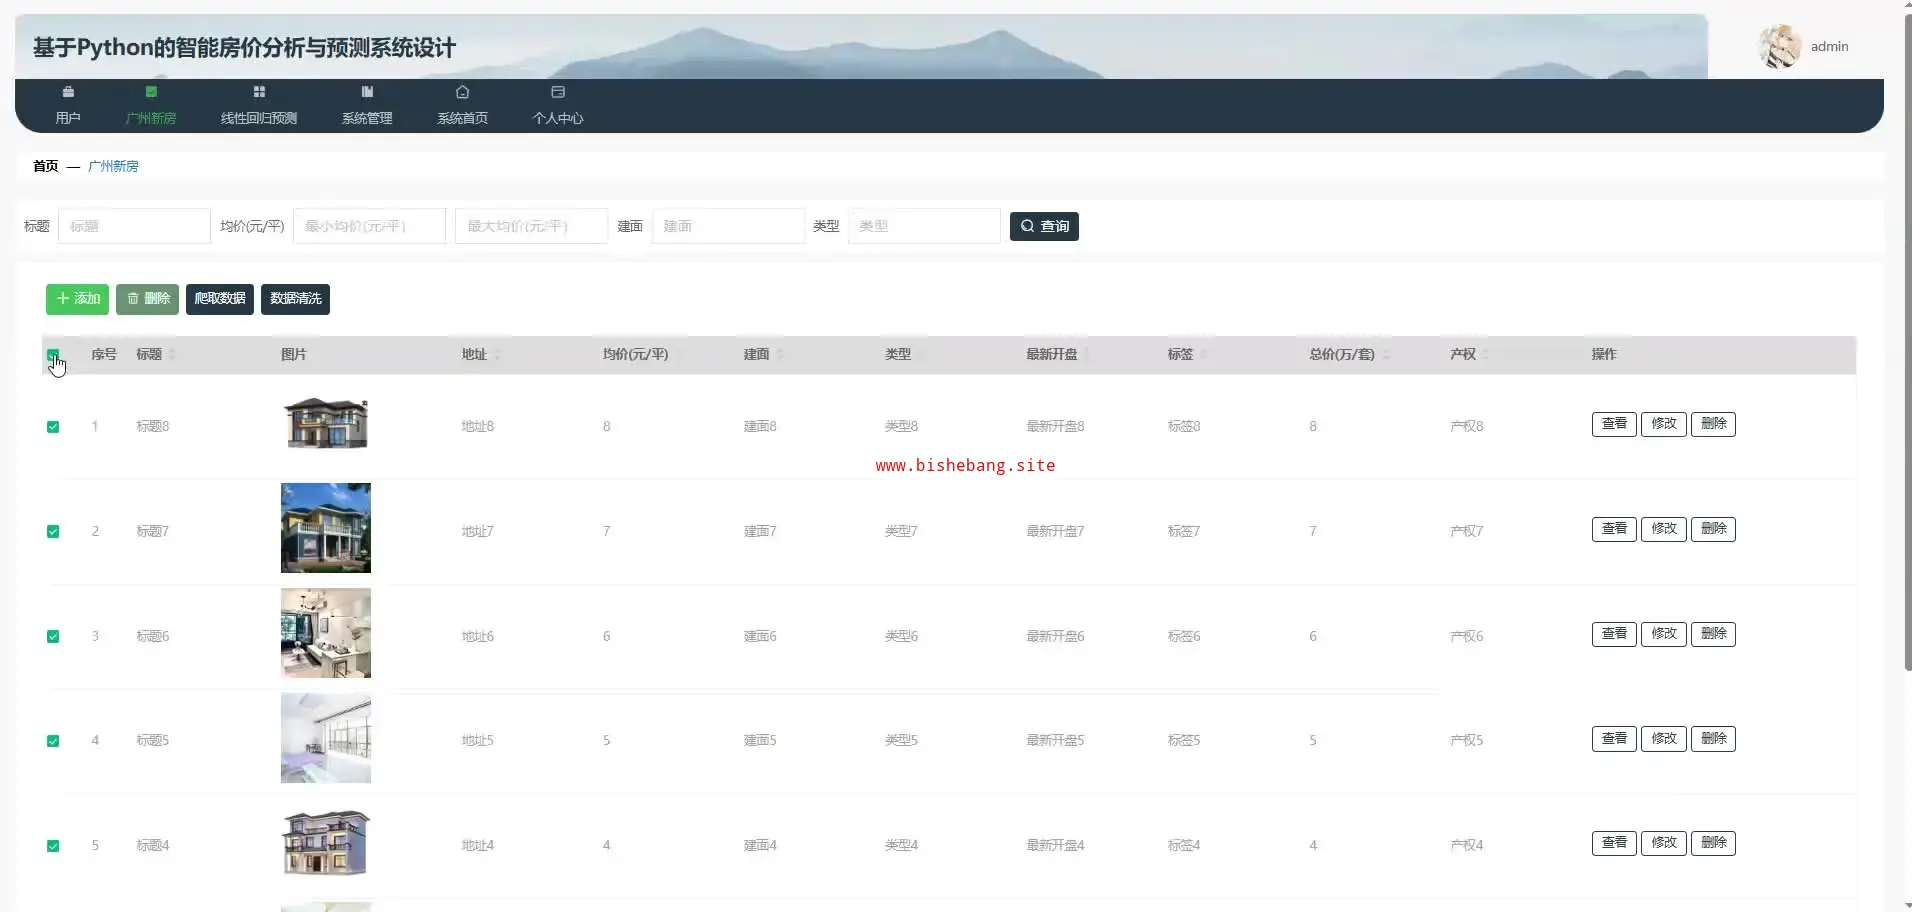Focus the 类型 search input
The image size is (1912, 912).
pyautogui.click(x=924, y=226)
